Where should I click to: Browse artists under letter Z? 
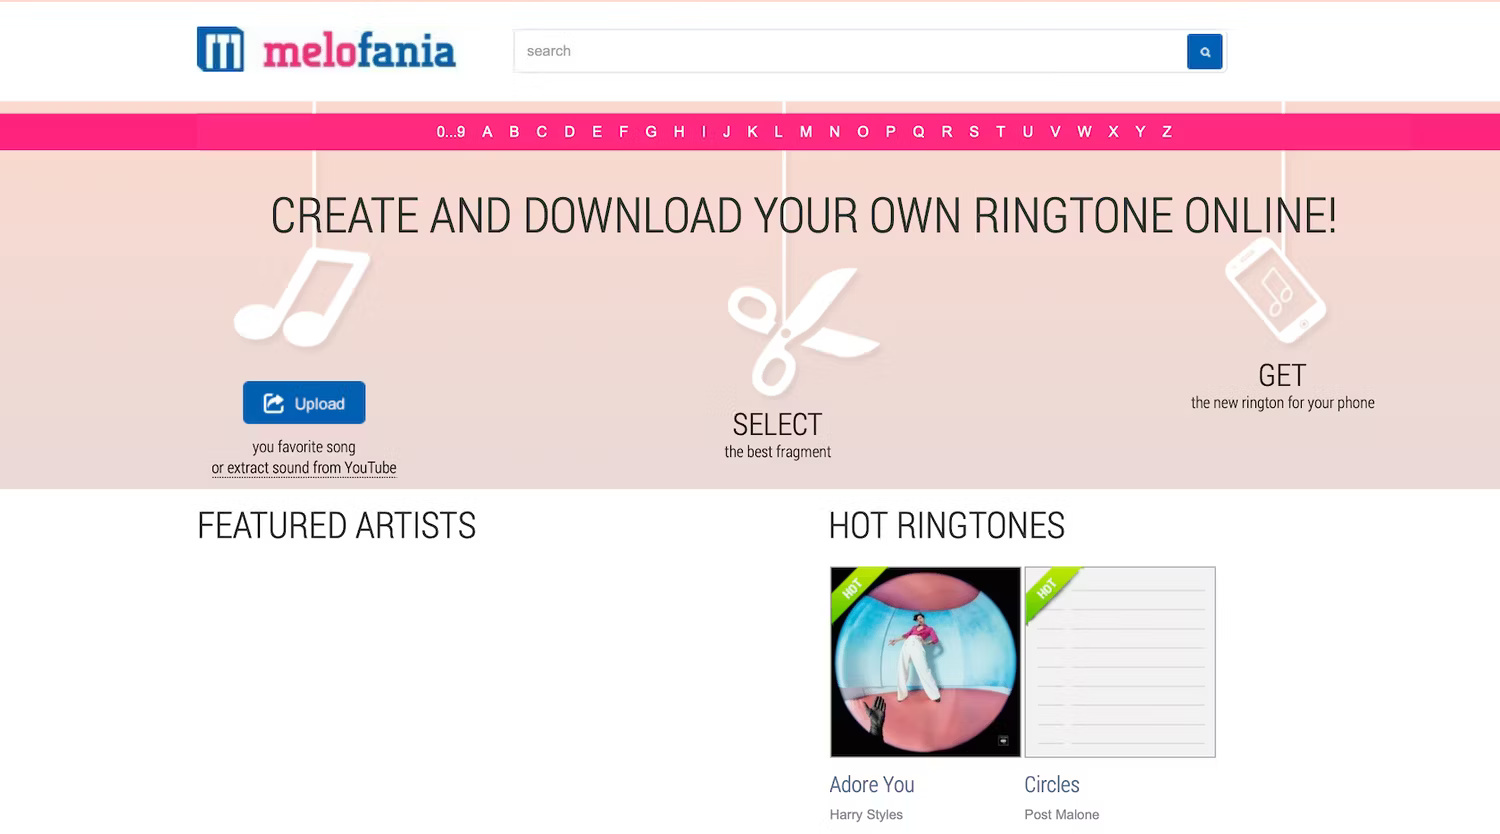pyautogui.click(x=1166, y=131)
